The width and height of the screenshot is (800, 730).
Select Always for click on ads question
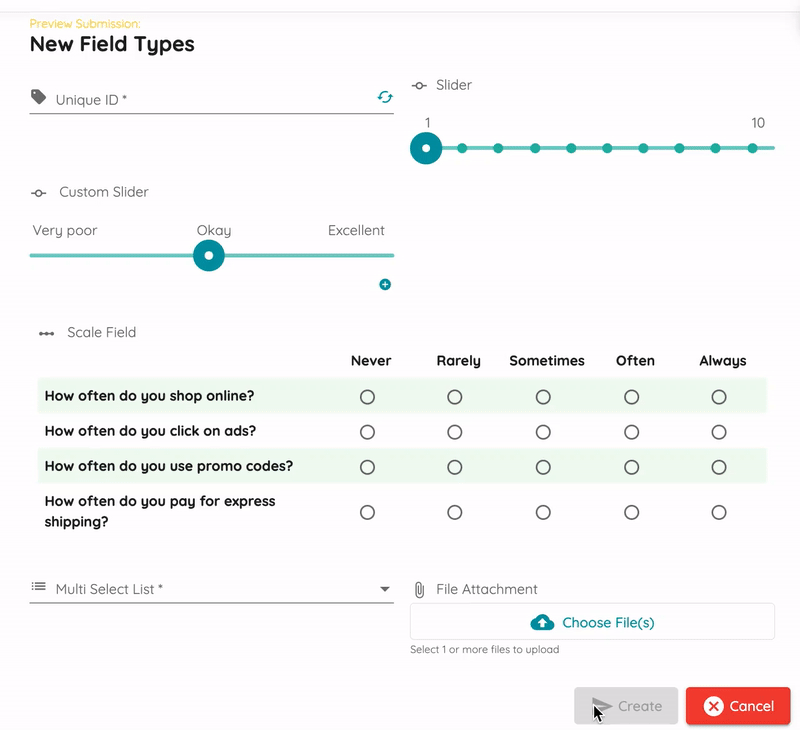[719, 432]
